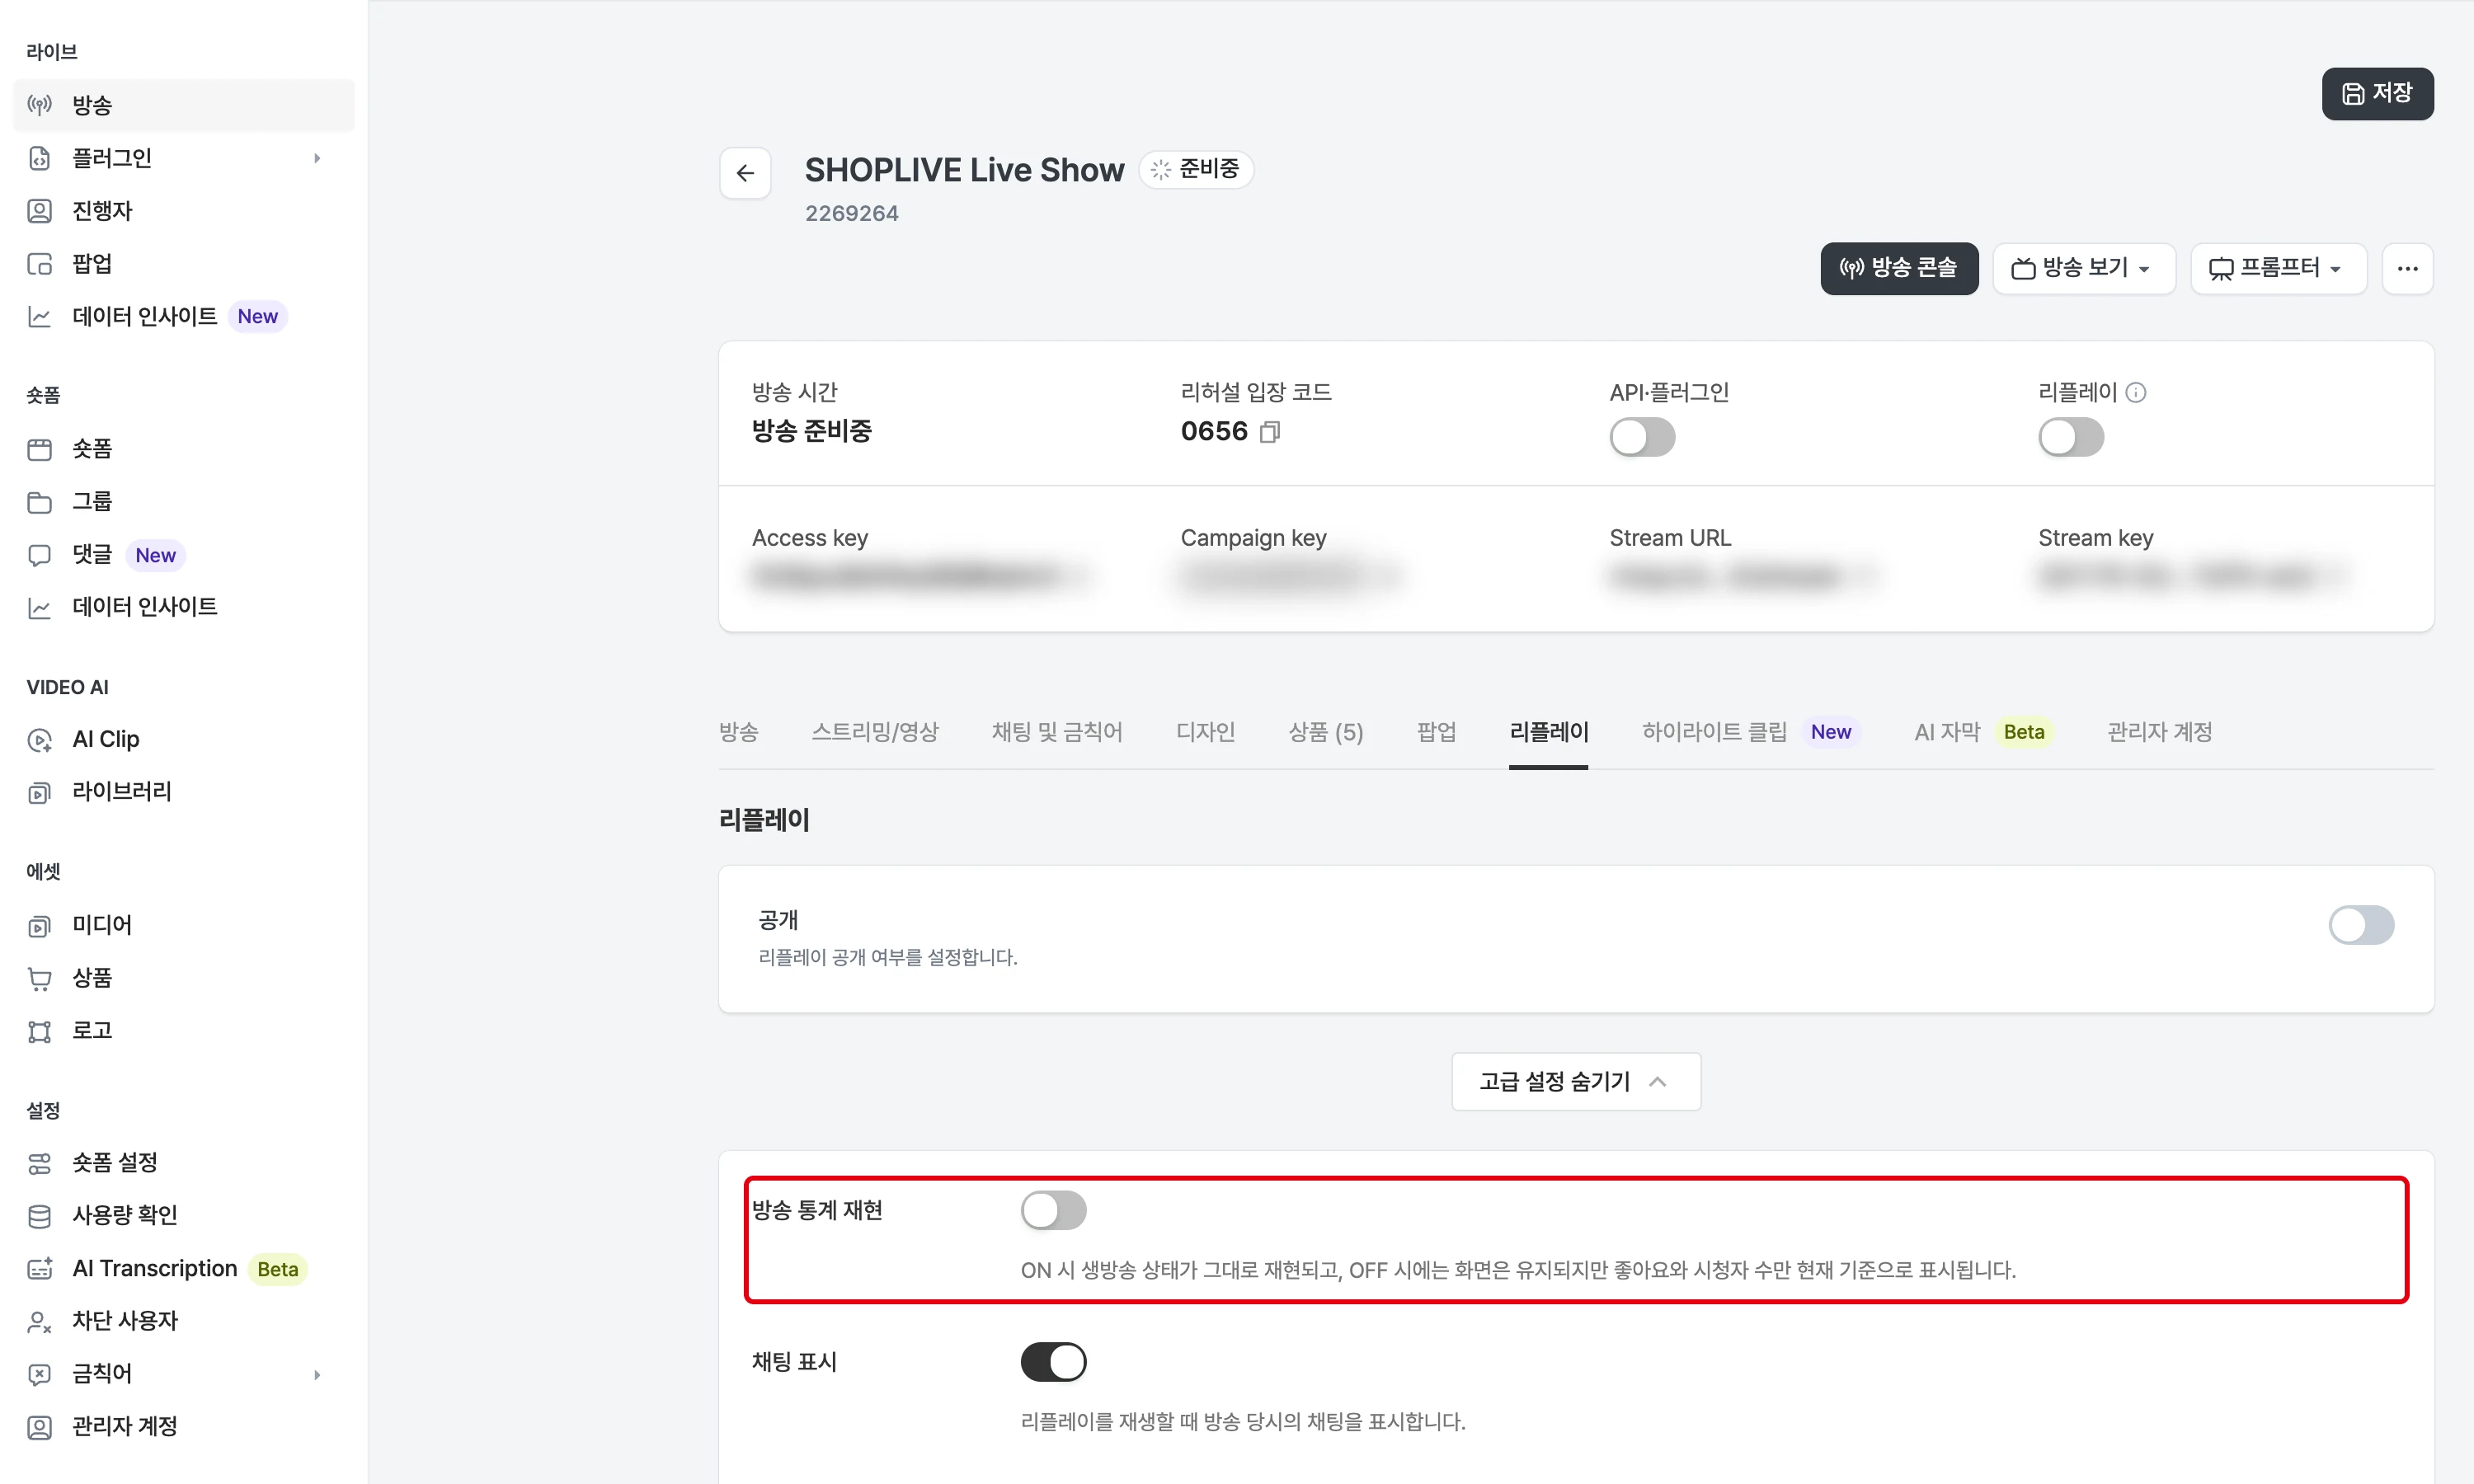
Task: Open the three-dots more options menu
Action: [x=2407, y=268]
